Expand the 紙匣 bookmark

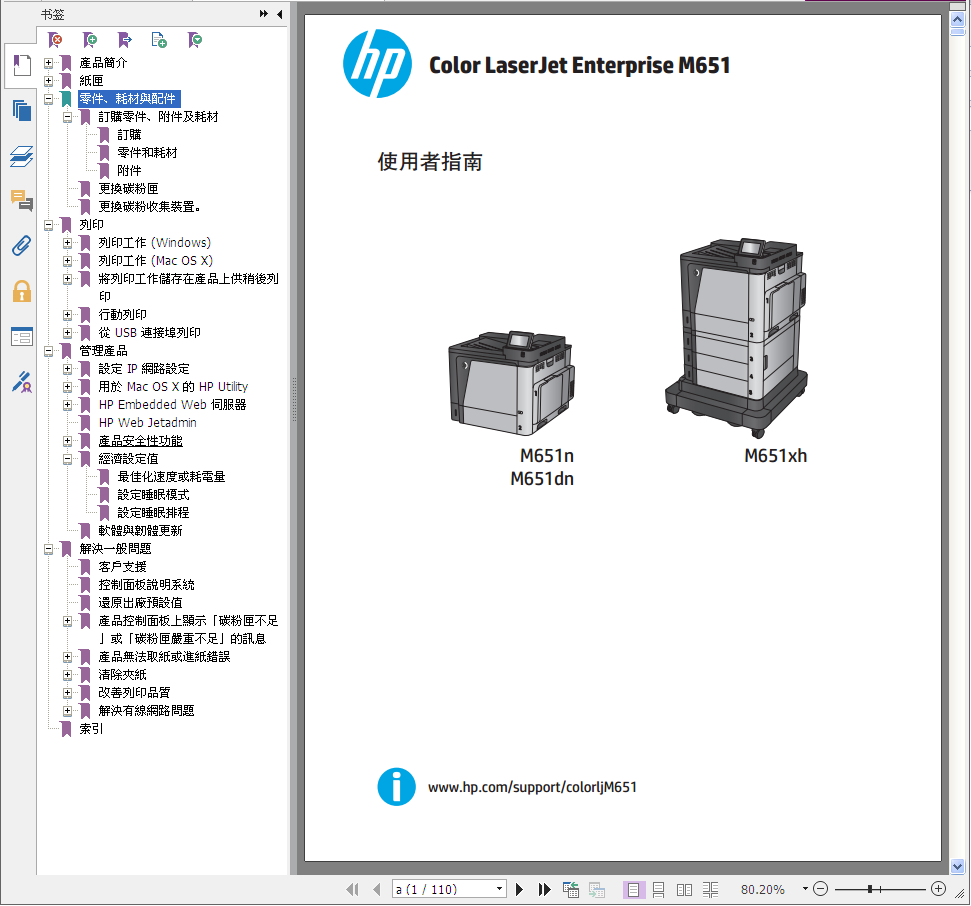[48, 81]
